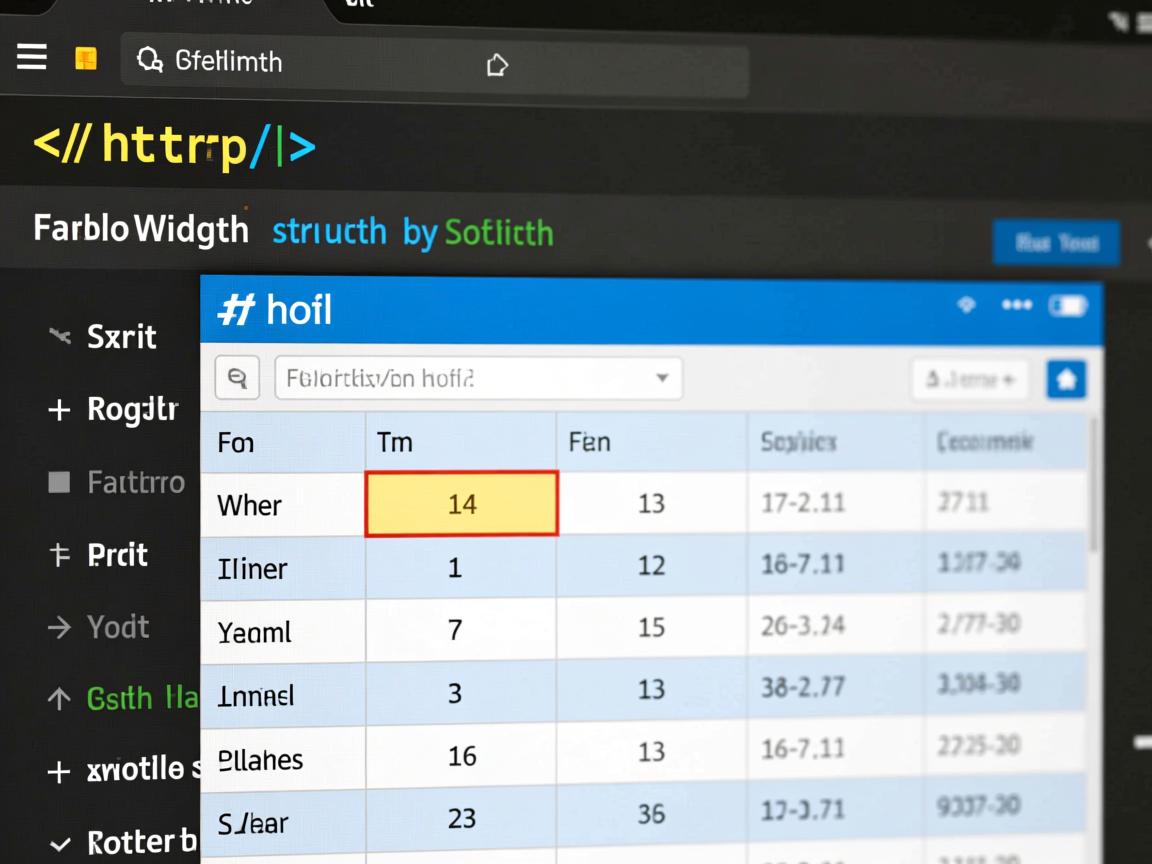Image resolution: width=1152 pixels, height=864 pixels.
Task: Select the Sxrit sidebar item
Action: [x=121, y=337]
